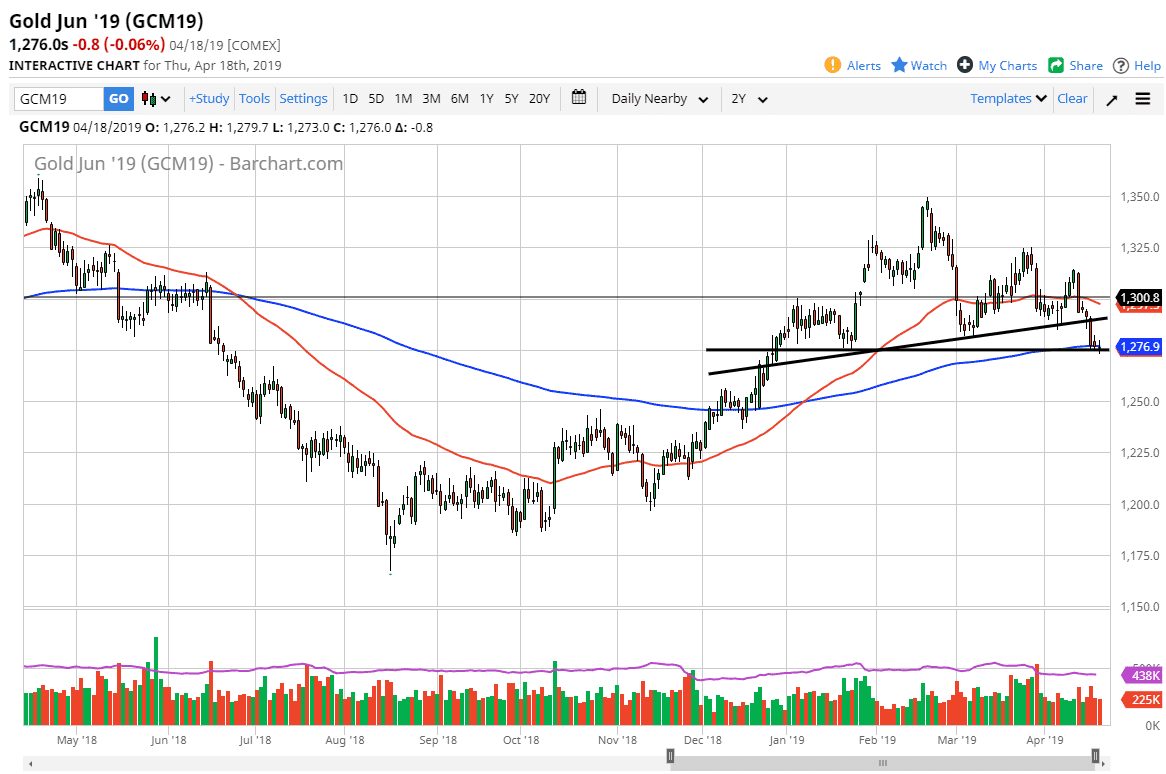Click the pop-out chart arrow icon
1166x774 pixels.
pos(1111,99)
